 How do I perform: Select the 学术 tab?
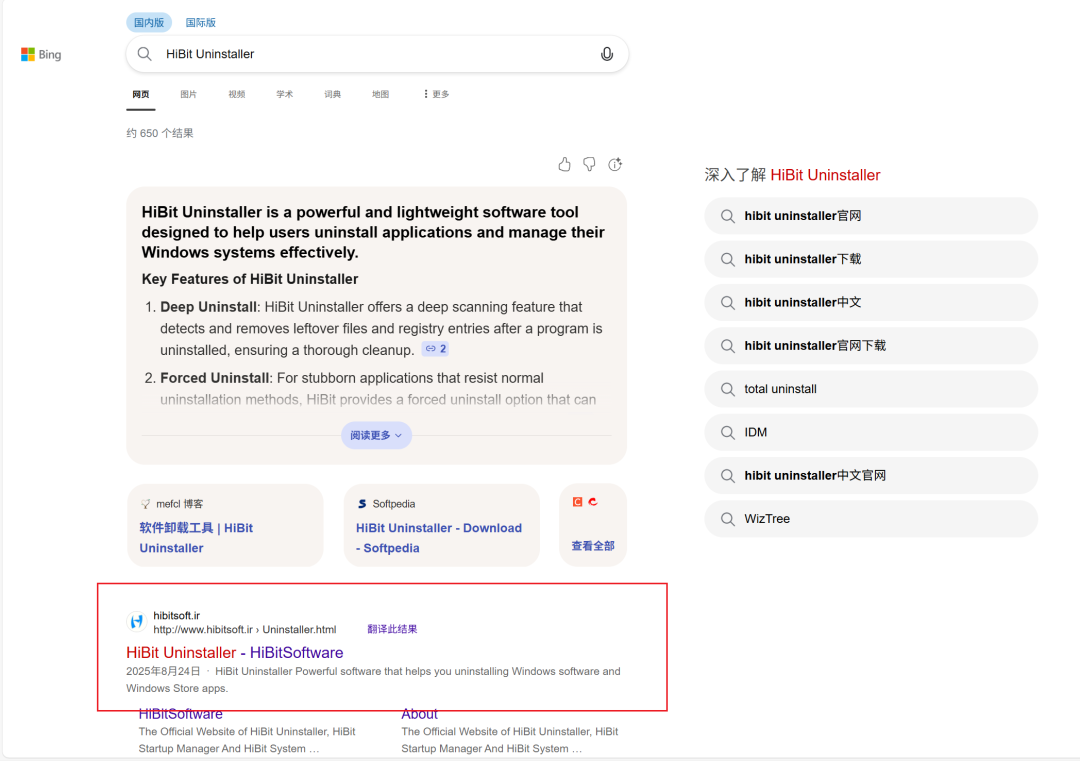(x=284, y=94)
